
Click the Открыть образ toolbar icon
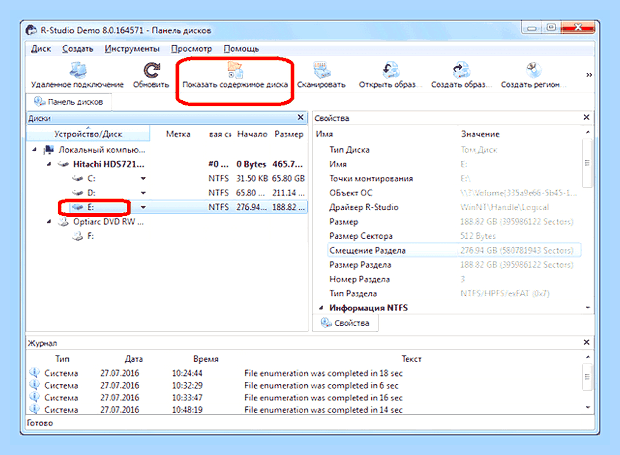(x=391, y=70)
